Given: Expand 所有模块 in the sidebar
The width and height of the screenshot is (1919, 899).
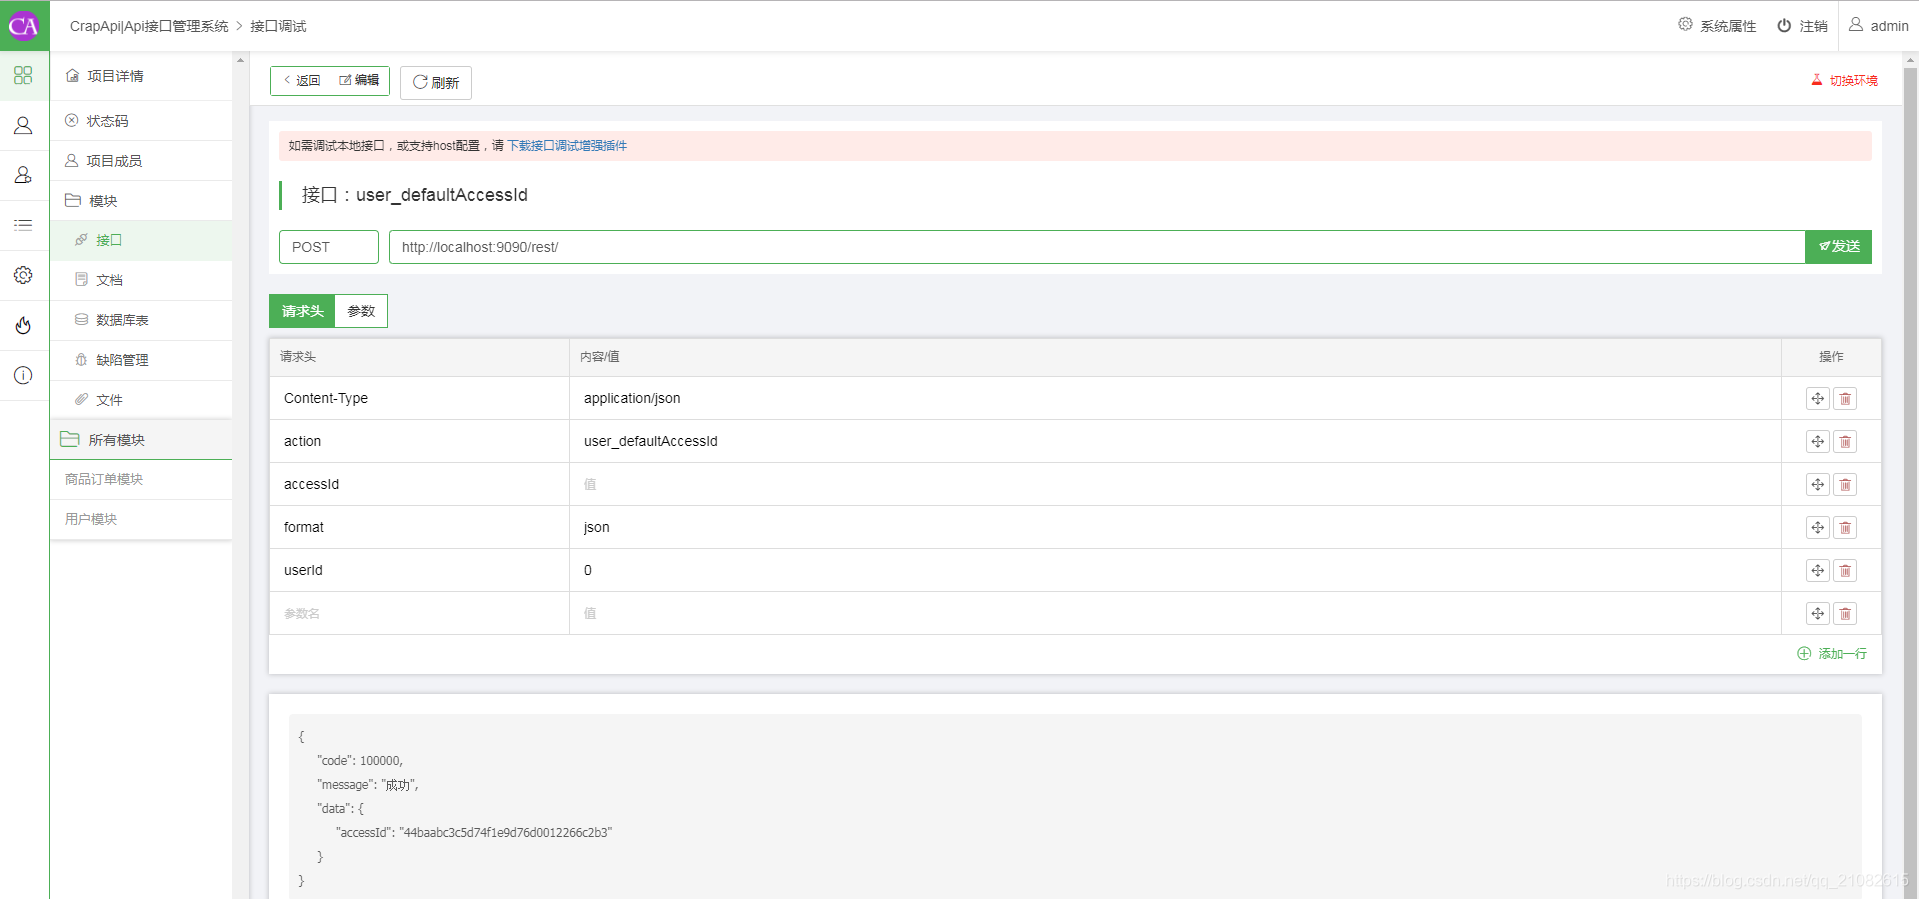Looking at the screenshot, I should 141,440.
